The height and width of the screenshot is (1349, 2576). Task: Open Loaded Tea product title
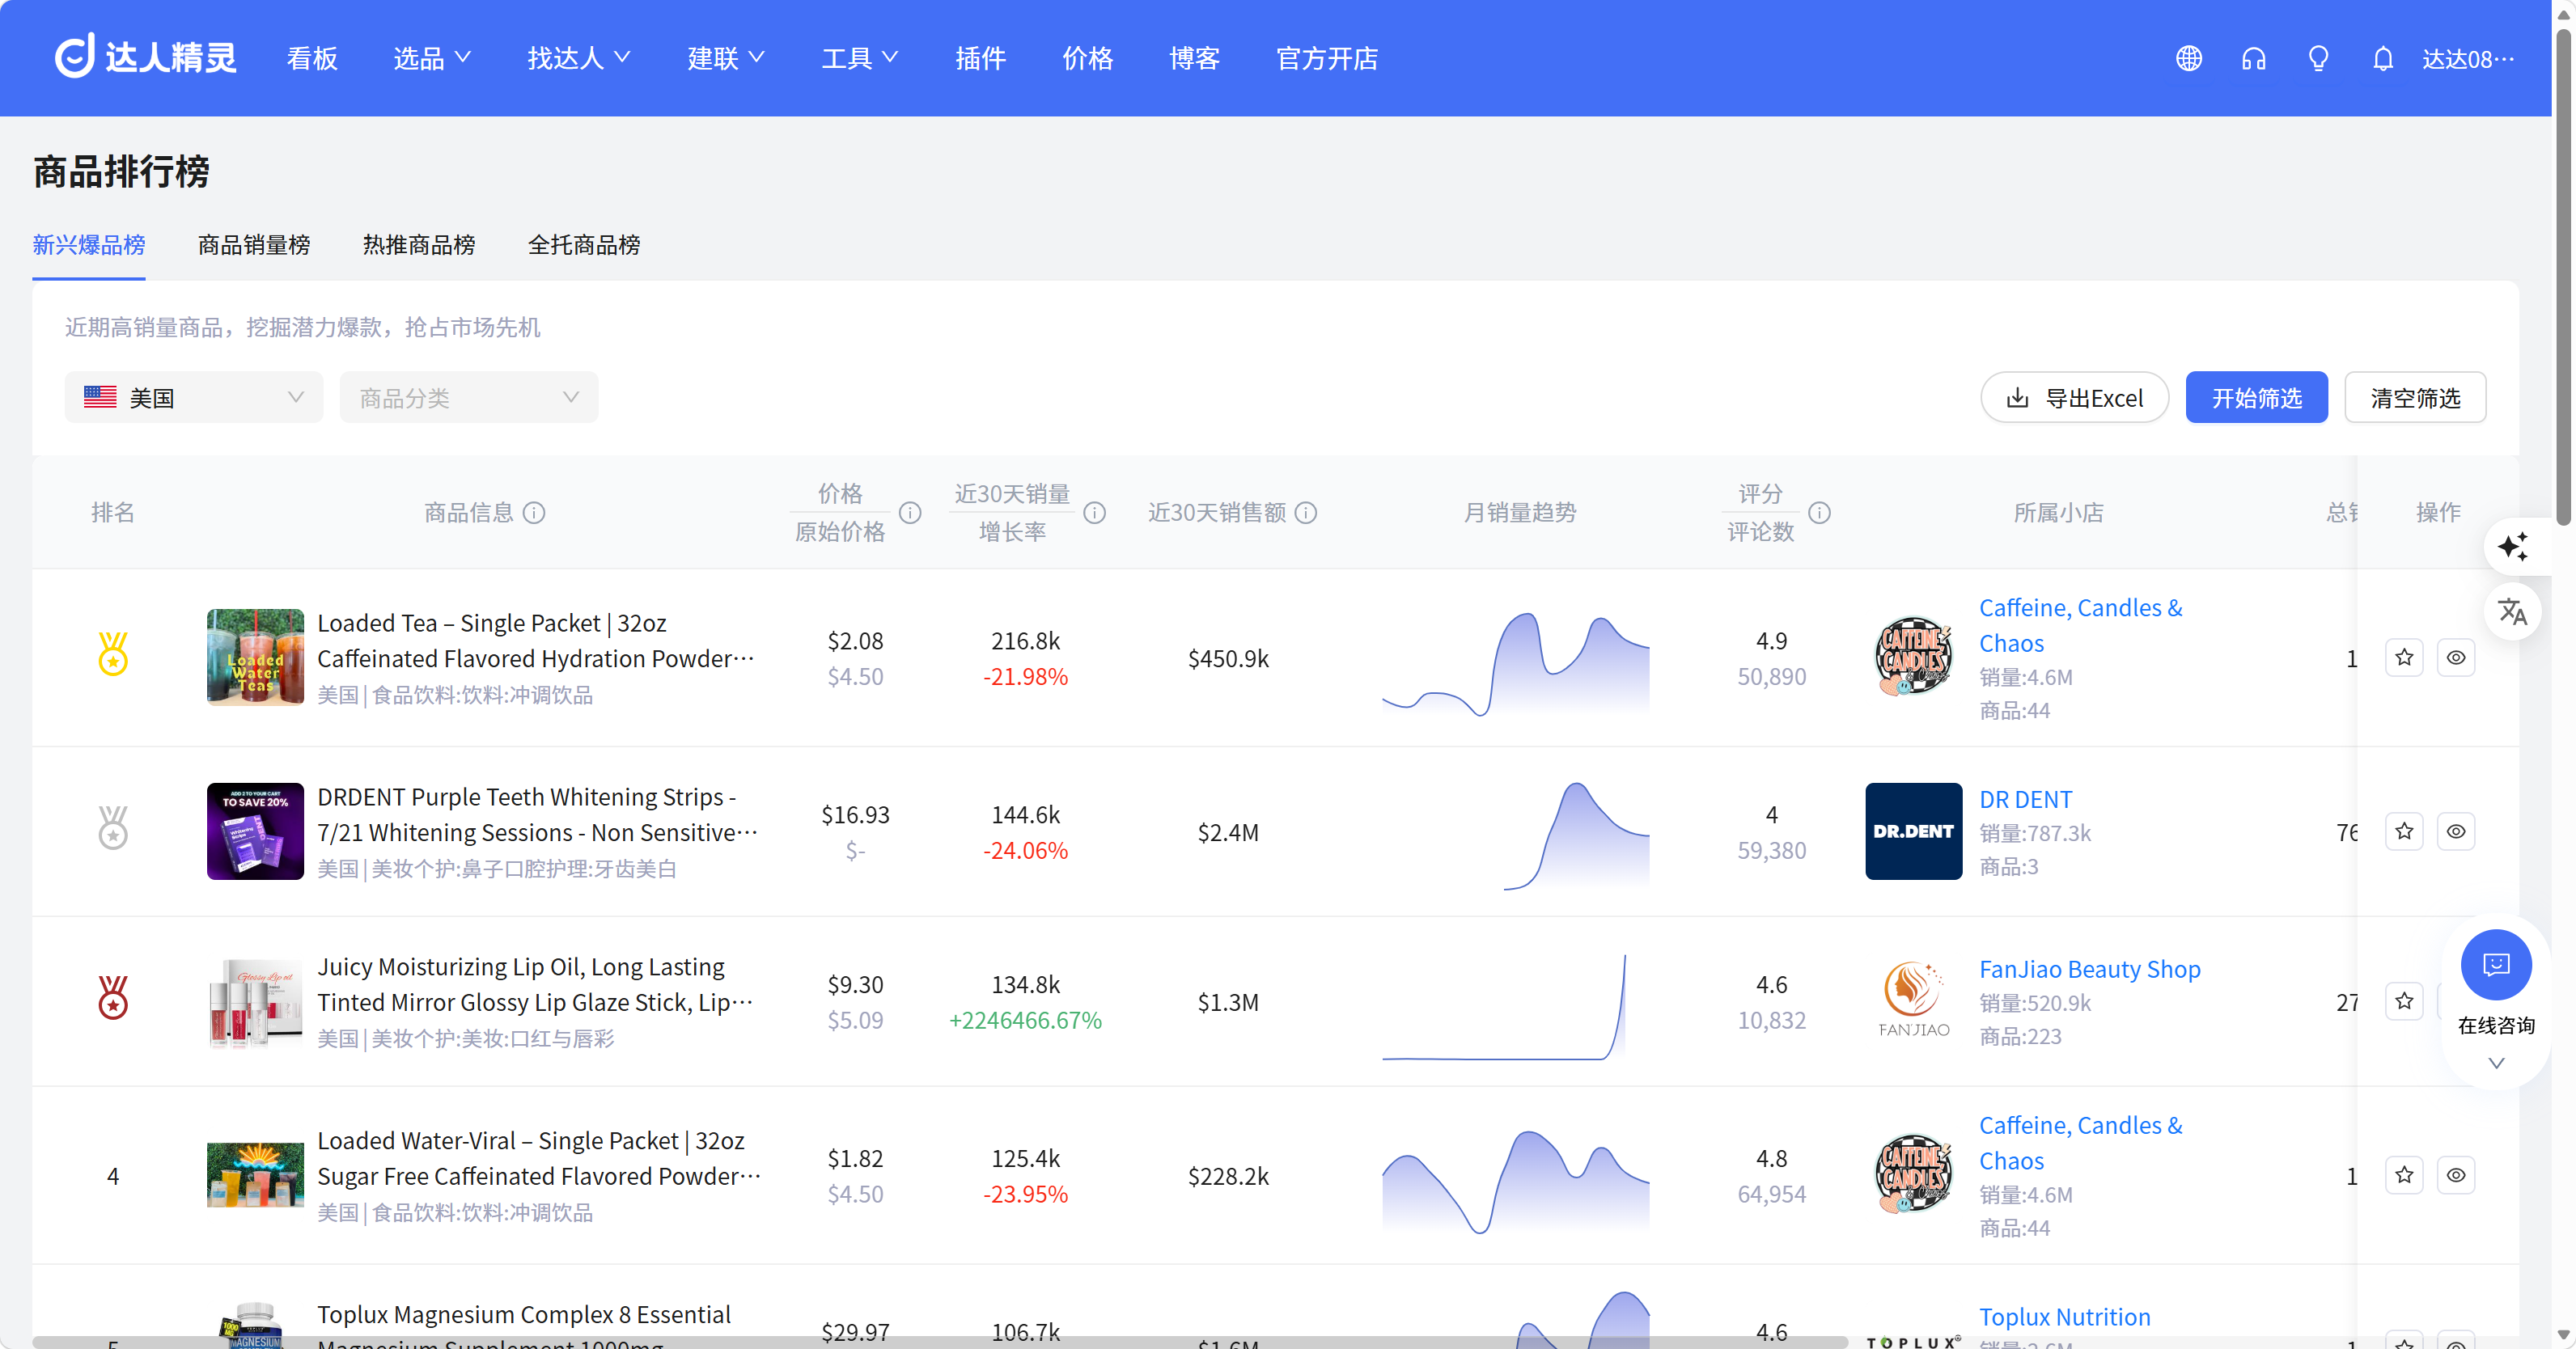(x=535, y=640)
